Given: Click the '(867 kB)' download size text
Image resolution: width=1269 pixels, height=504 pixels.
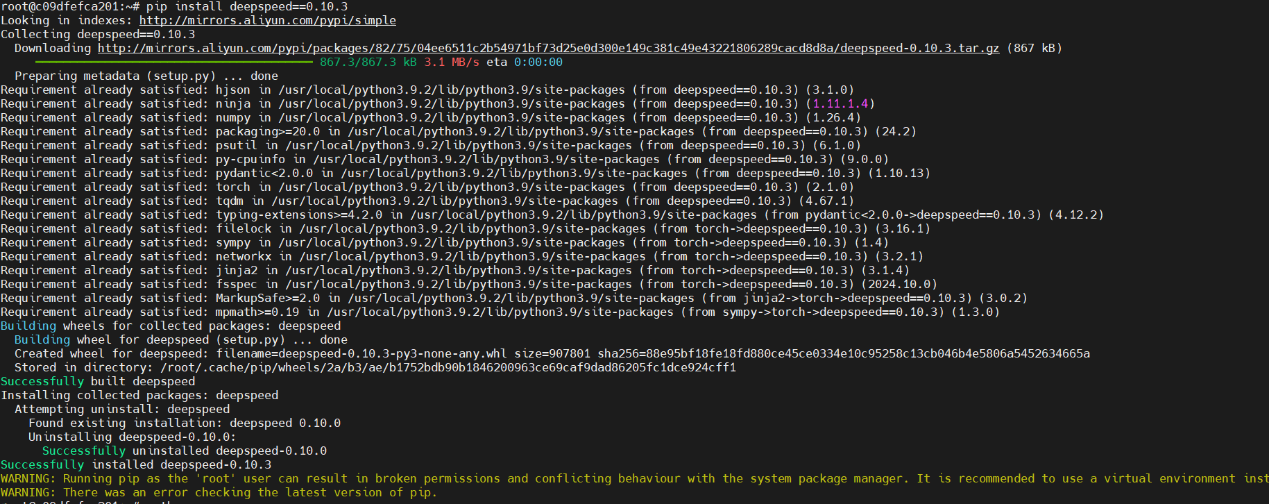Looking at the screenshot, I should (1034, 48).
